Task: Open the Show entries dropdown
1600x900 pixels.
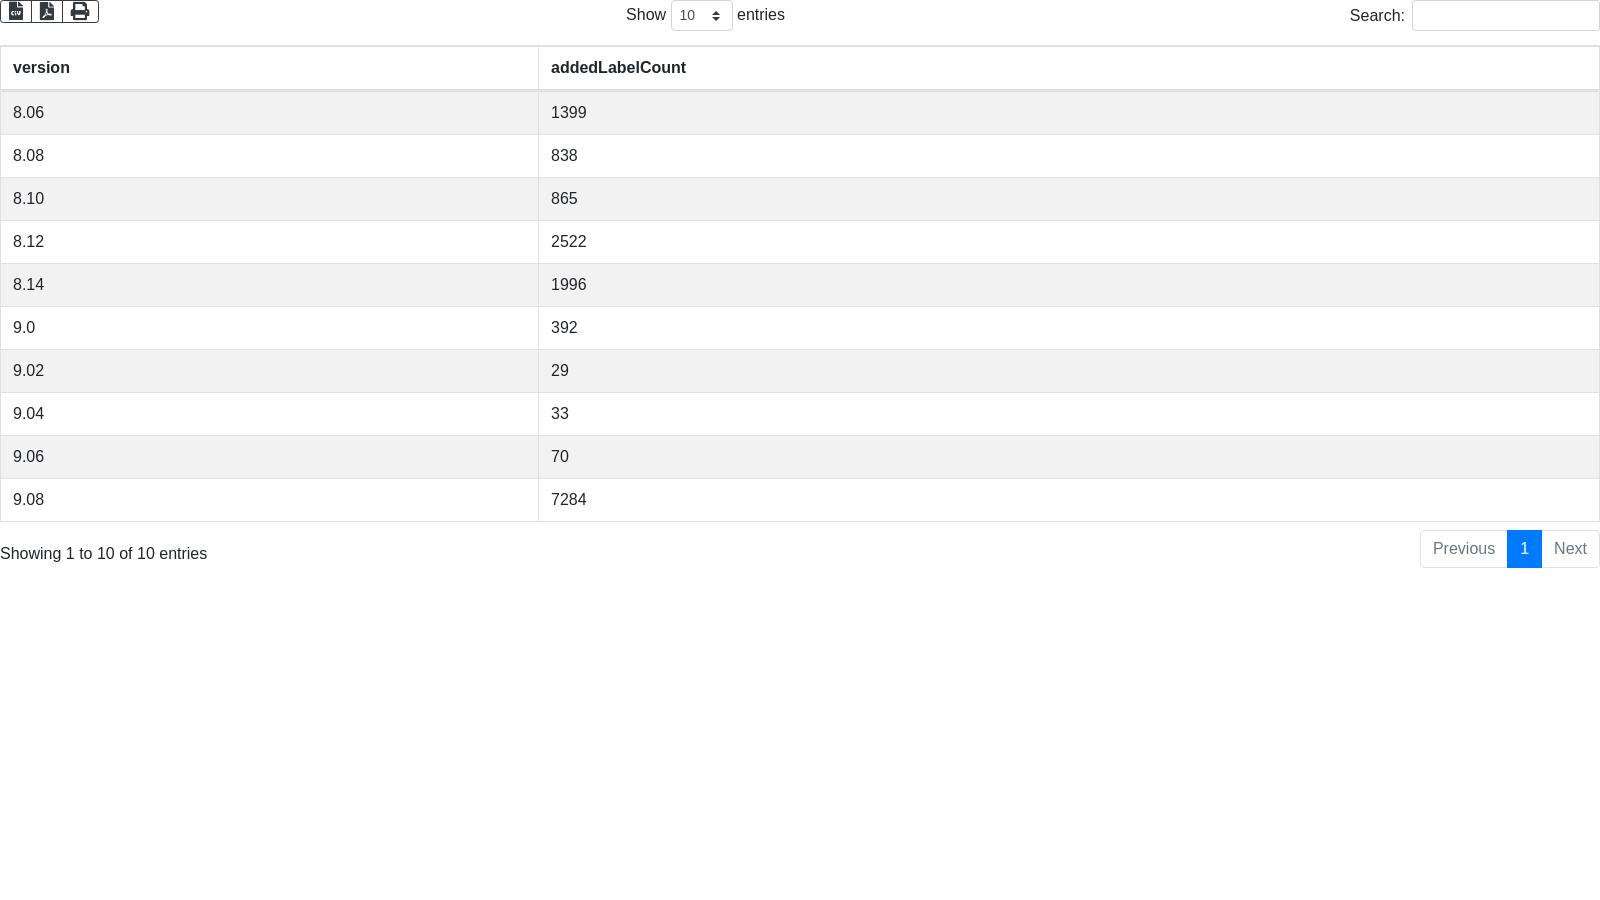Action: 701,16
